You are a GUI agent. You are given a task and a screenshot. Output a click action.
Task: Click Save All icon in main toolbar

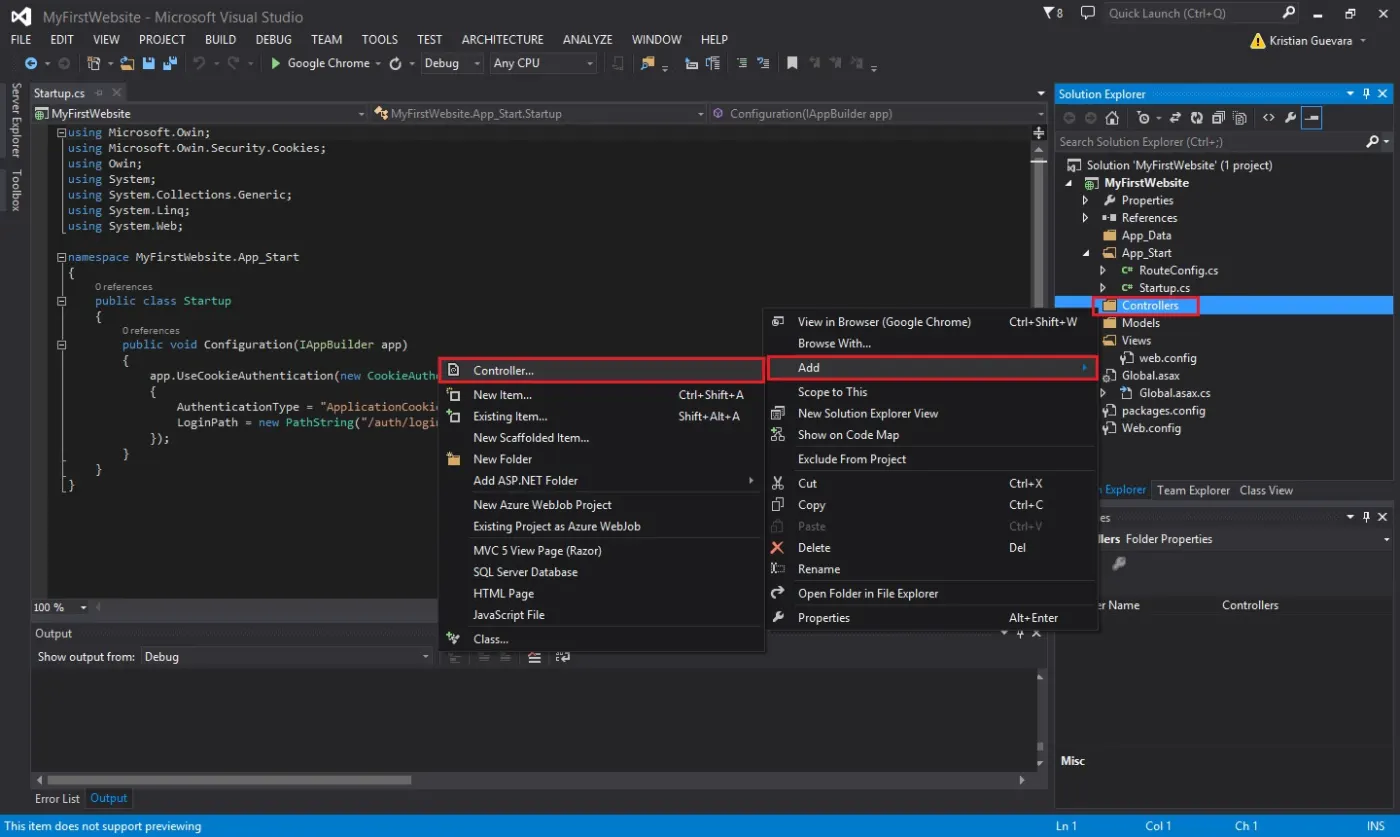(170, 63)
